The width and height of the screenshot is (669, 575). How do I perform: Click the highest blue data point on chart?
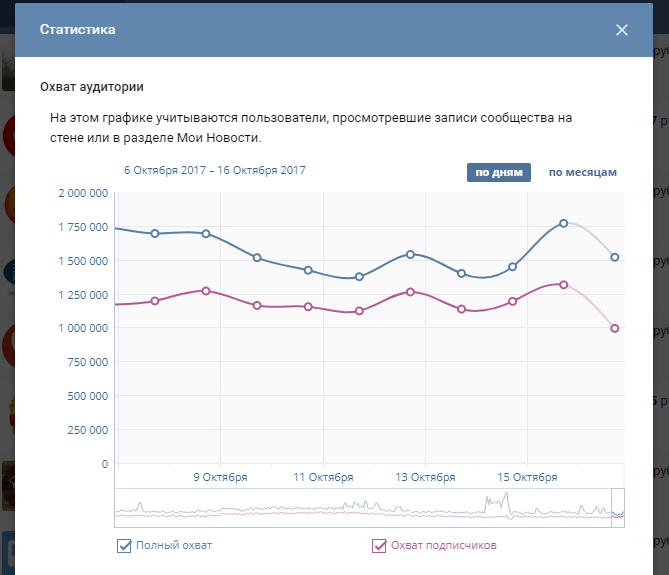point(564,223)
